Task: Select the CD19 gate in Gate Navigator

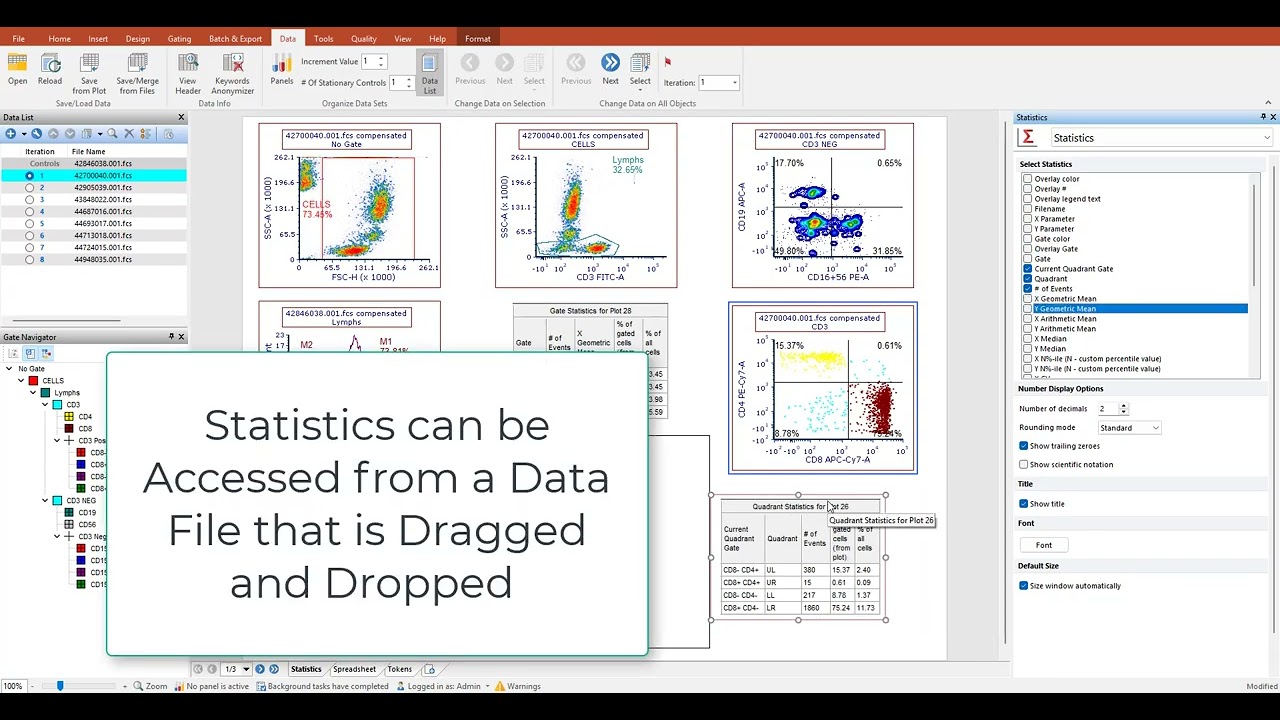Action: (87, 513)
